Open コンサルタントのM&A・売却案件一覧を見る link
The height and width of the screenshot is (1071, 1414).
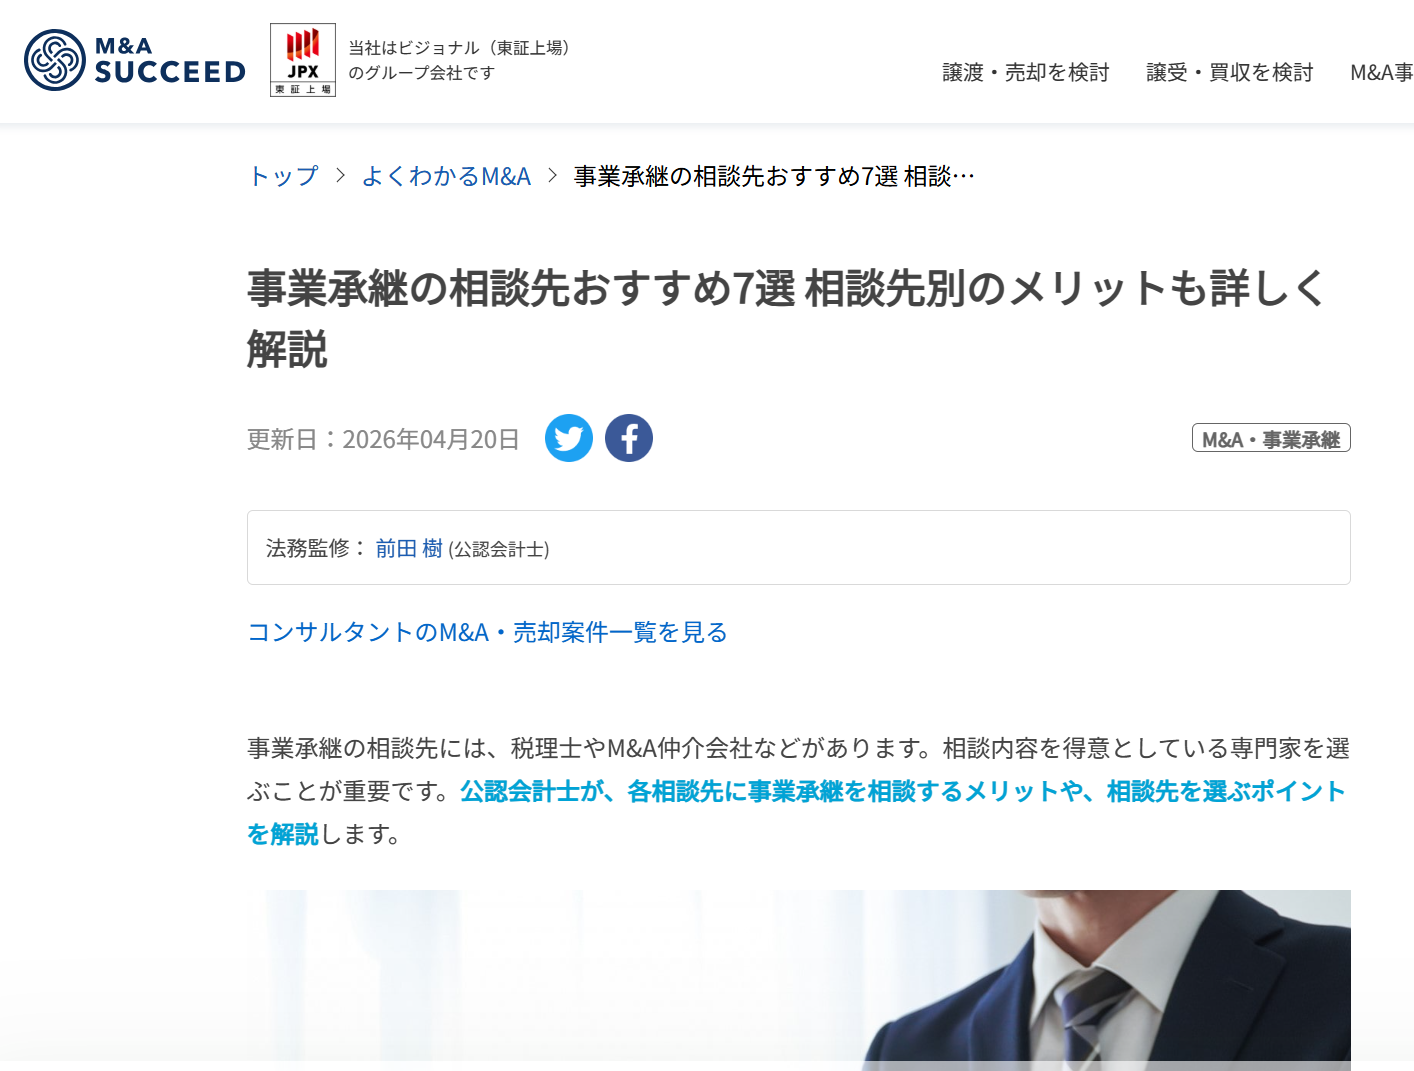click(487, 632)
